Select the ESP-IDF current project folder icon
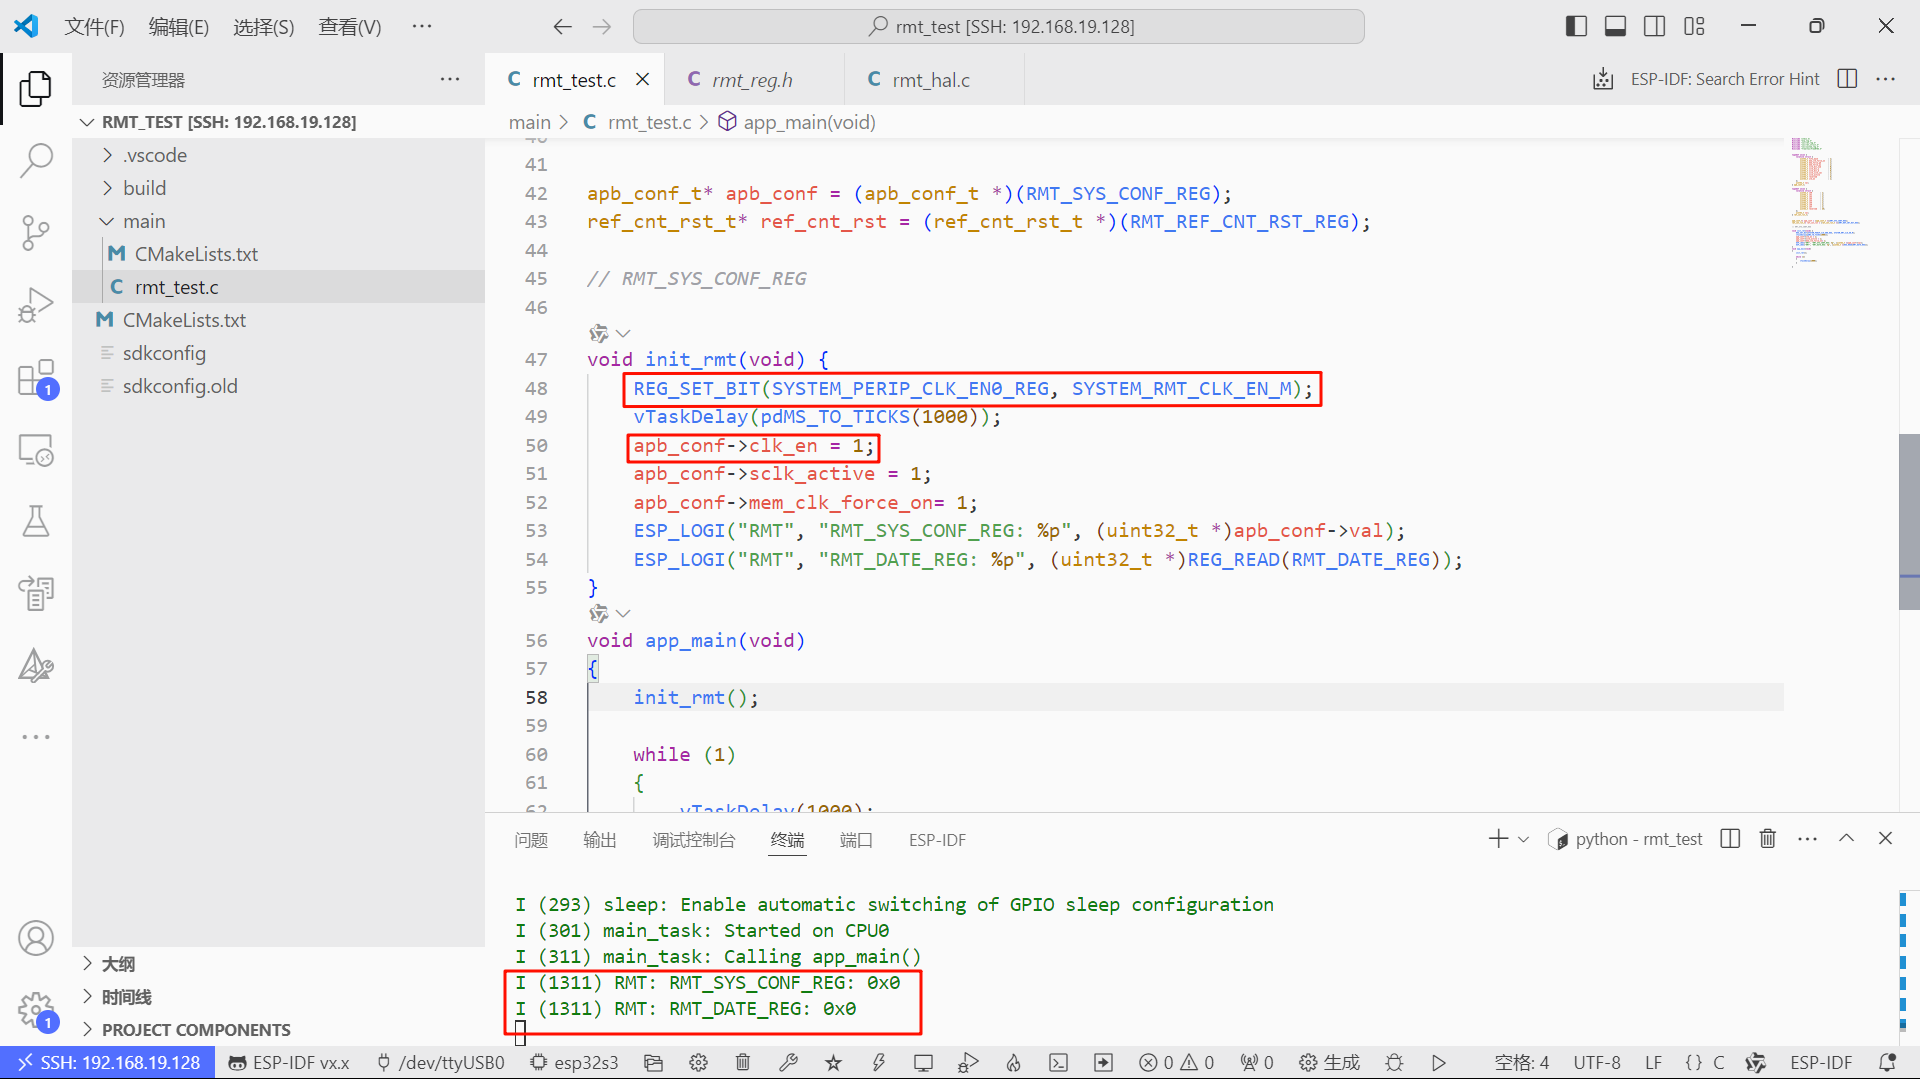This screenshot has height=1079, width=1920. (653, 1062)
